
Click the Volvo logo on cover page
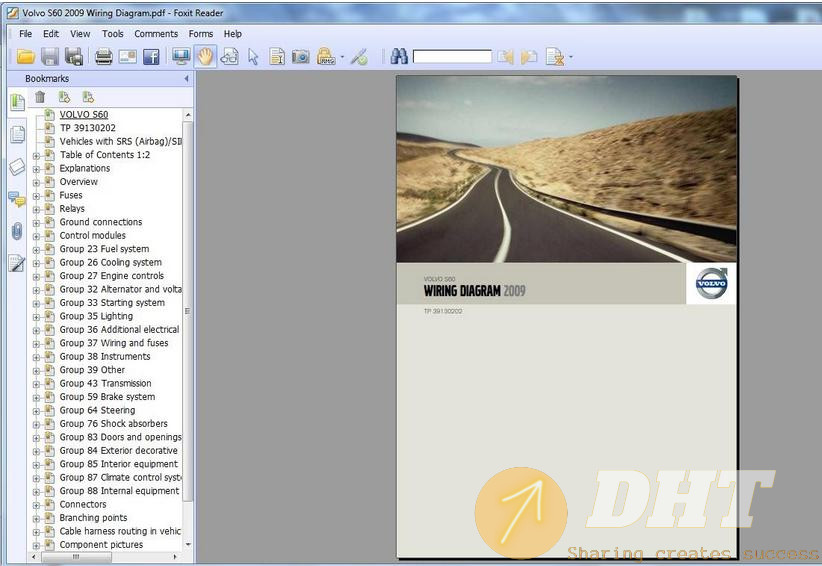click(711, 284)
